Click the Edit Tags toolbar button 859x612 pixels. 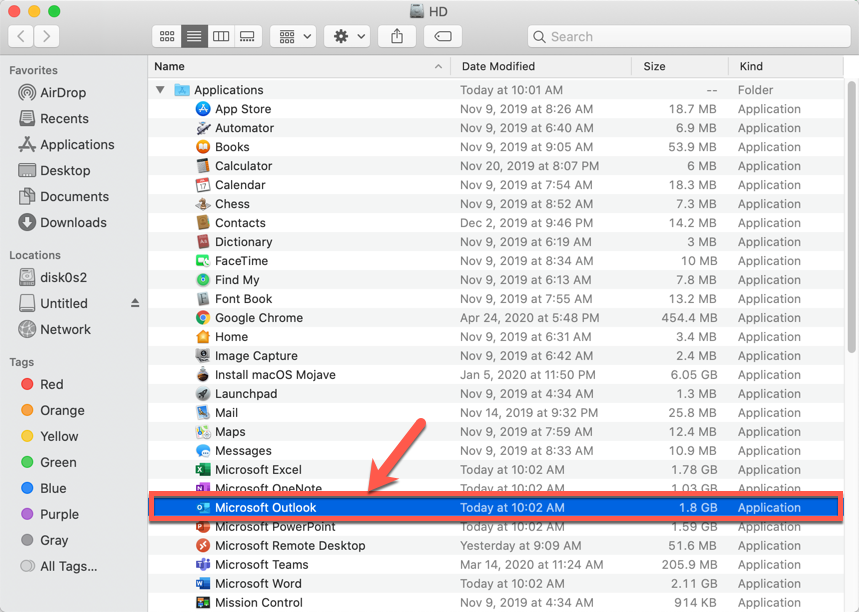(x=442, y=36)
